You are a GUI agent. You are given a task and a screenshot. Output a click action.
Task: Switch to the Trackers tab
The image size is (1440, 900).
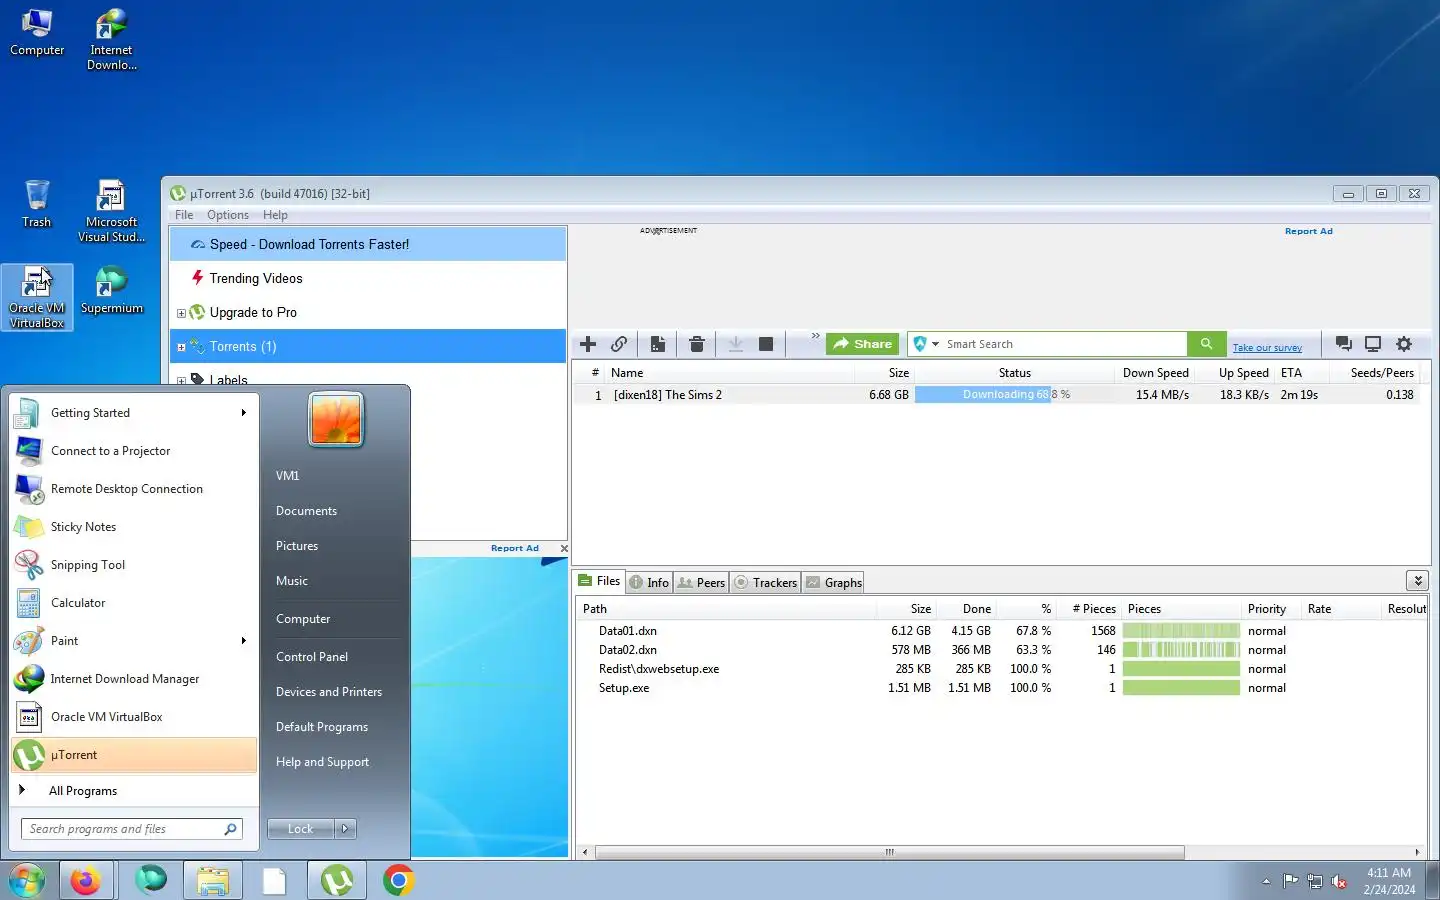766,582
